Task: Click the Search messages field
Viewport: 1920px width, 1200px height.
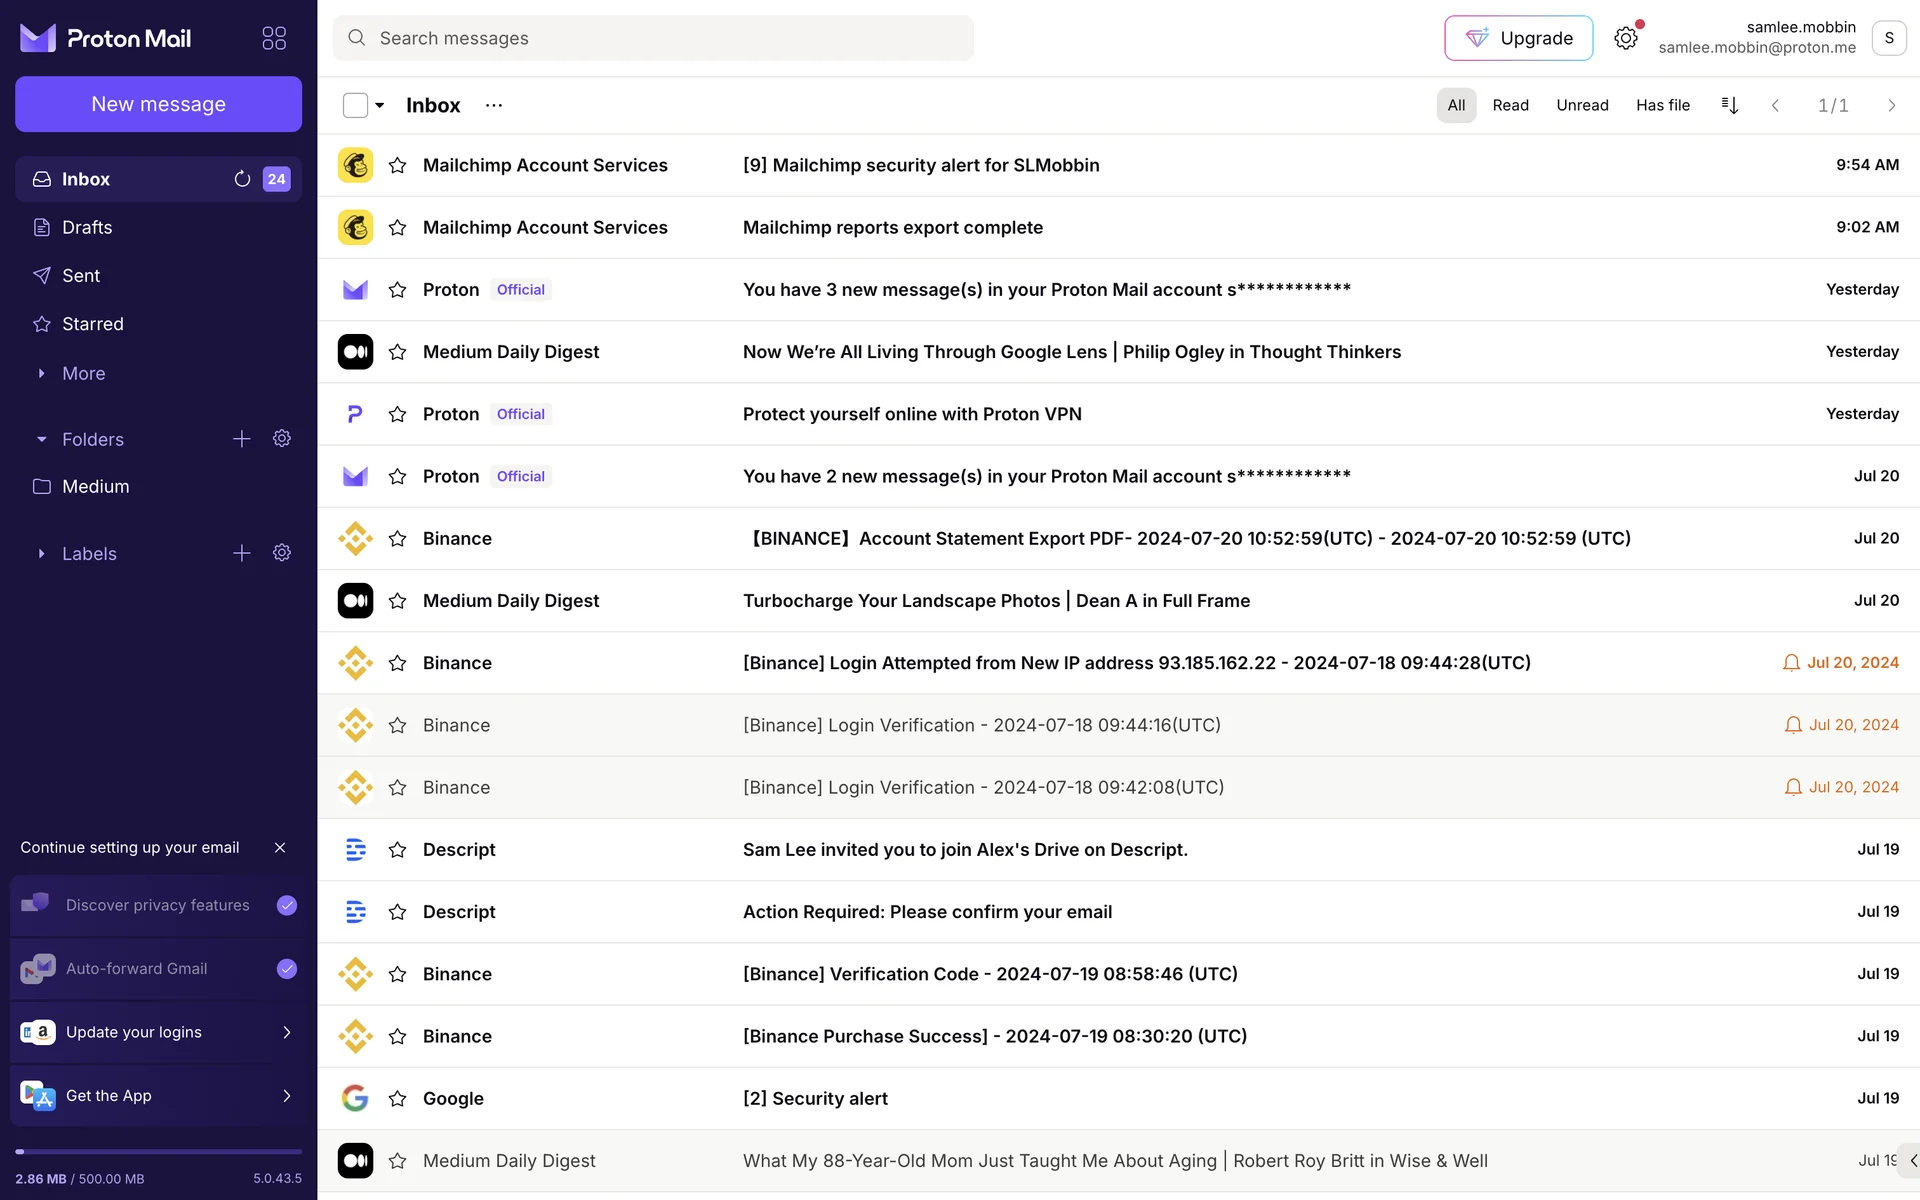Action: click(653, 38)
